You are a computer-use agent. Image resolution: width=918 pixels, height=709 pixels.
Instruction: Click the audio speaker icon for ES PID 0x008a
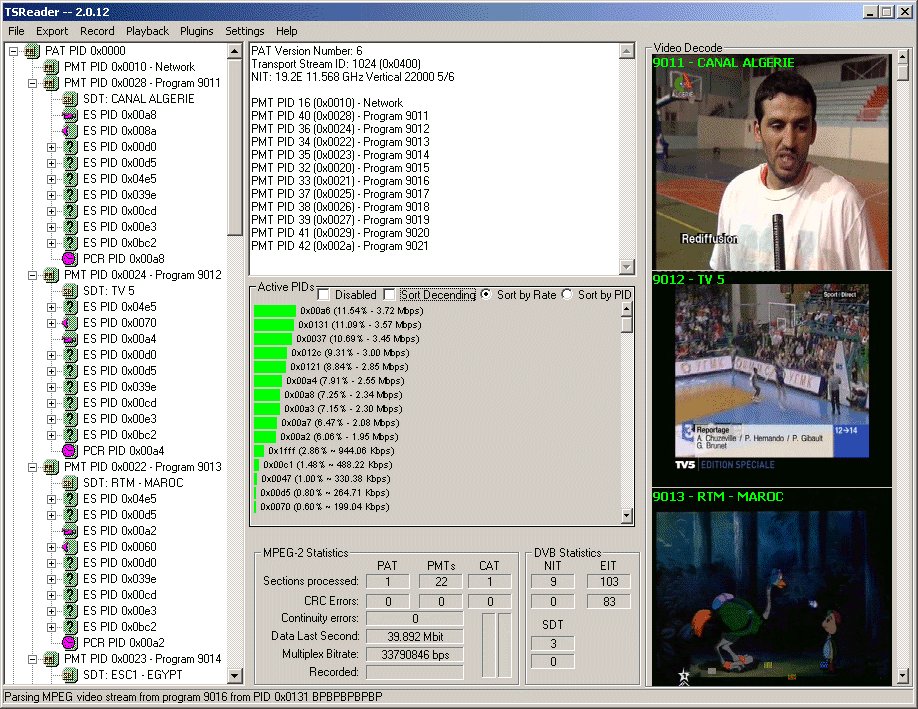point(69,131)
